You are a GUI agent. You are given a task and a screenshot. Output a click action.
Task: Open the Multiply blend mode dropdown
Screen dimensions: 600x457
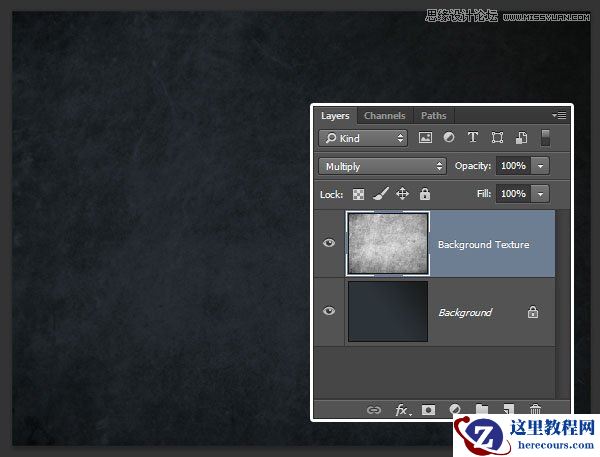[382, 166]
